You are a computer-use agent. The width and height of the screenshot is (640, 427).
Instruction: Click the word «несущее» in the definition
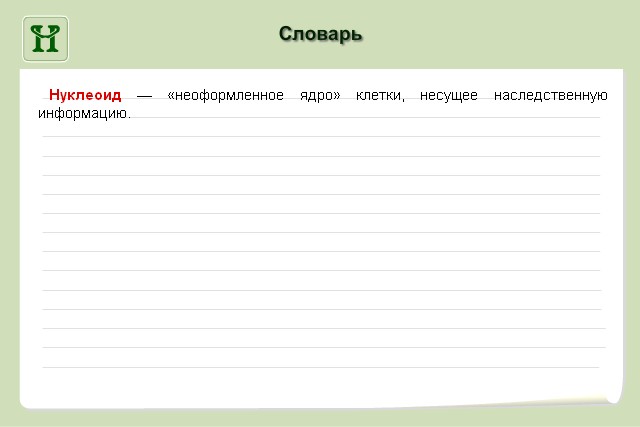tap(450, 95)
